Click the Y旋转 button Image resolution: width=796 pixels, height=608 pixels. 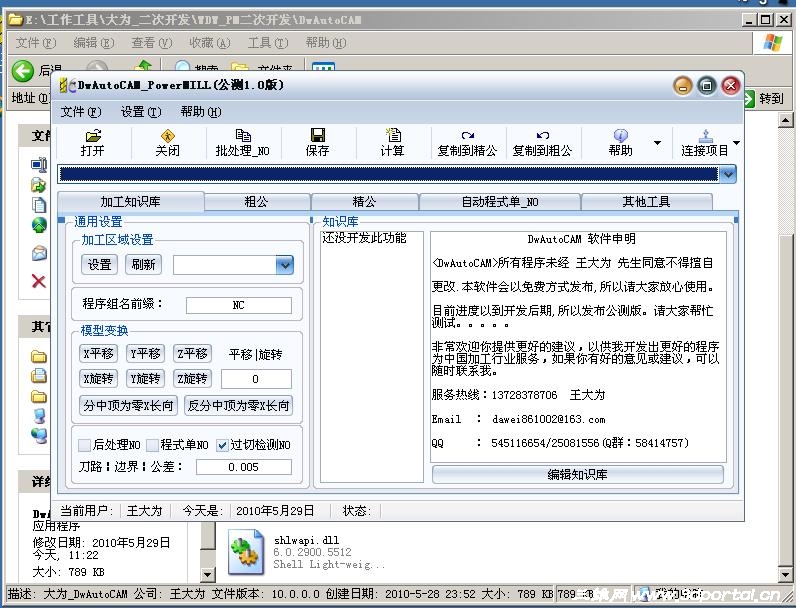pyautogui.click(x=145, y=379)
